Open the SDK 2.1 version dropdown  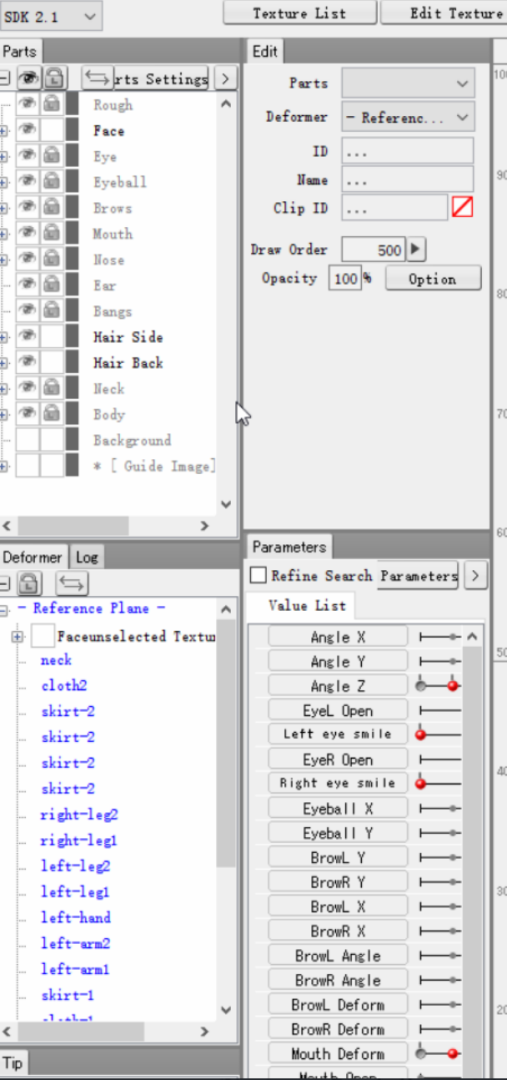[51, 16]
